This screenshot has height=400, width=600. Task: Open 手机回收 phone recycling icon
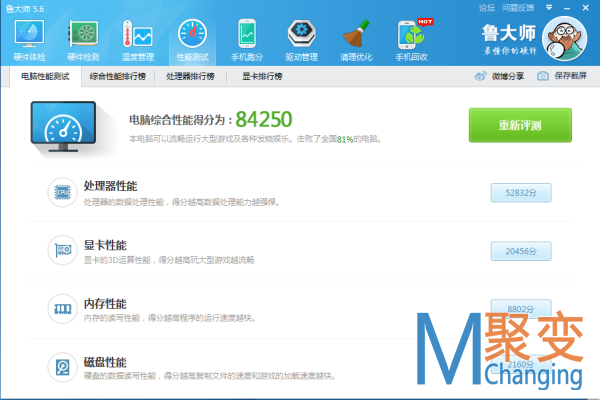tap(411, 41)
